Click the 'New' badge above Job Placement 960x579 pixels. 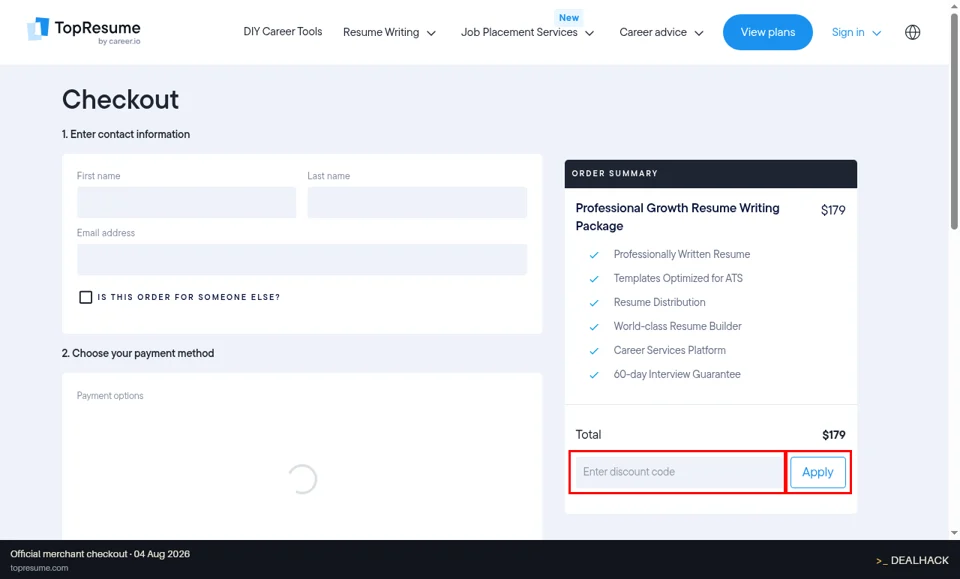569,18
